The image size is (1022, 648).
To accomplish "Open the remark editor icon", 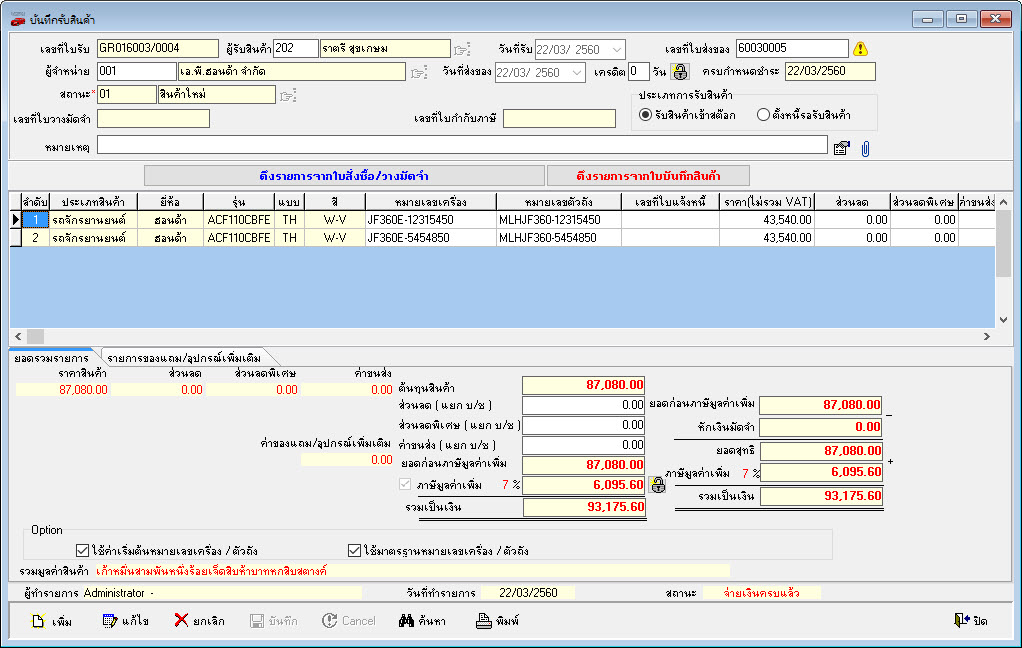I will [x=841, y=148].
